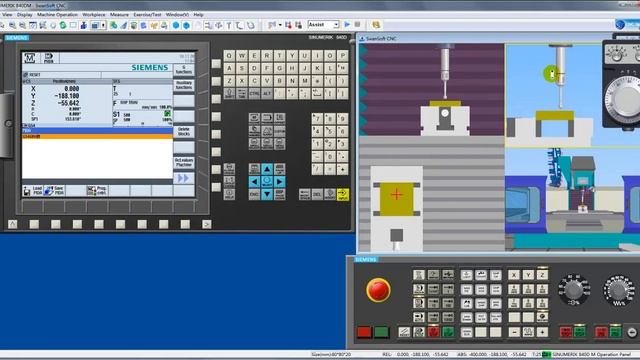
Task: Click the P key on CNC keyboard
Action: click(x=342, y=56)
